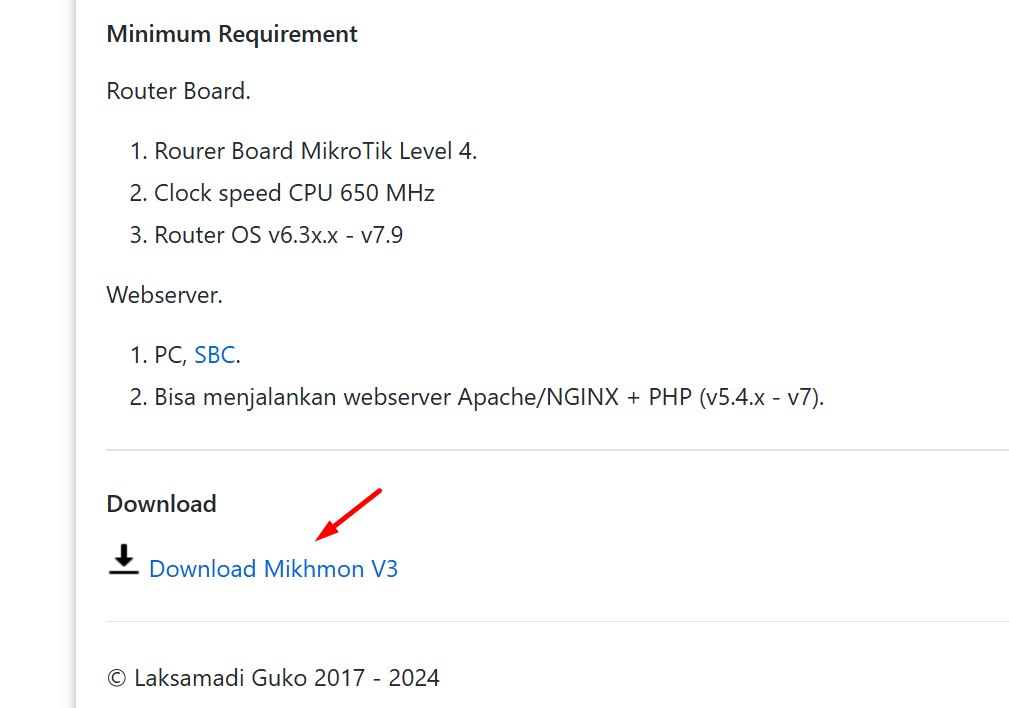
Task: Open the Download Mikhmon V3 link
Action: (x=273, y=569)
